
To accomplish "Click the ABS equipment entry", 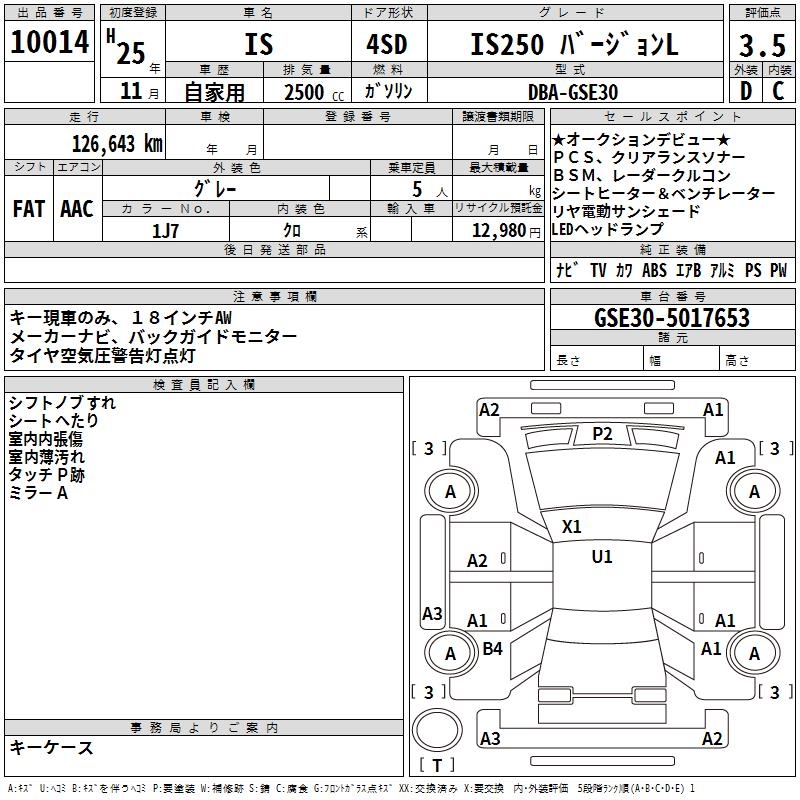I will 654,270.
